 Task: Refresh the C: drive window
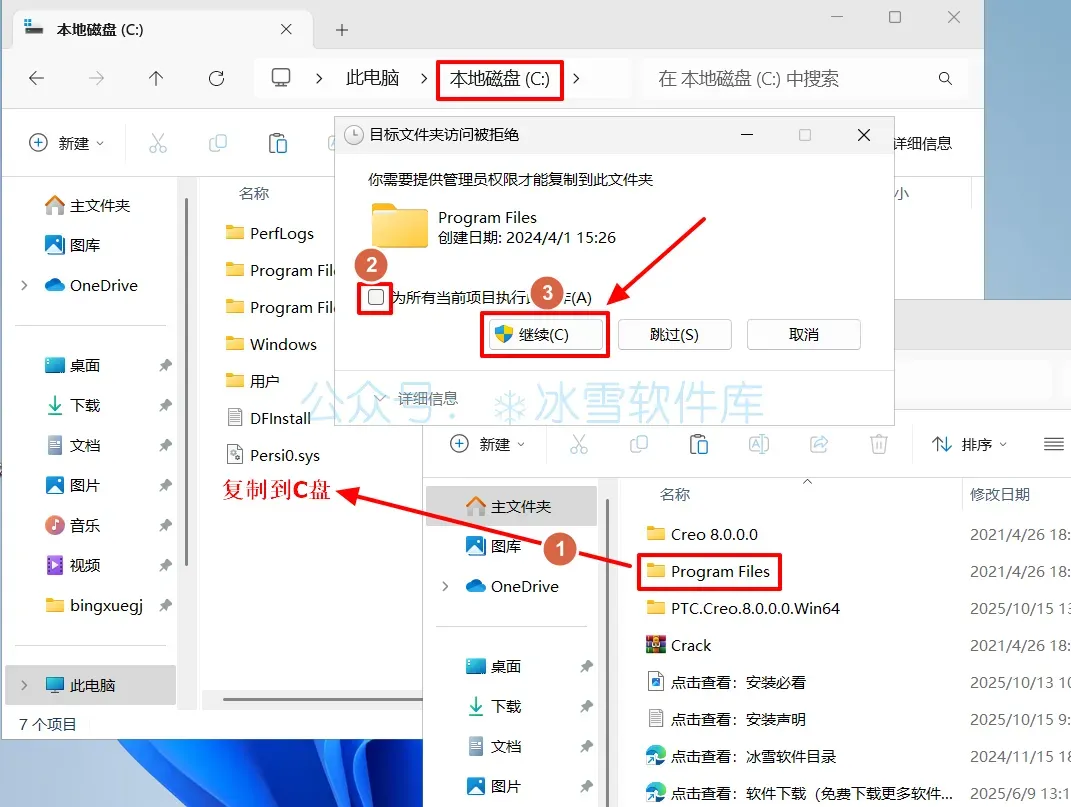coord(217,79)
